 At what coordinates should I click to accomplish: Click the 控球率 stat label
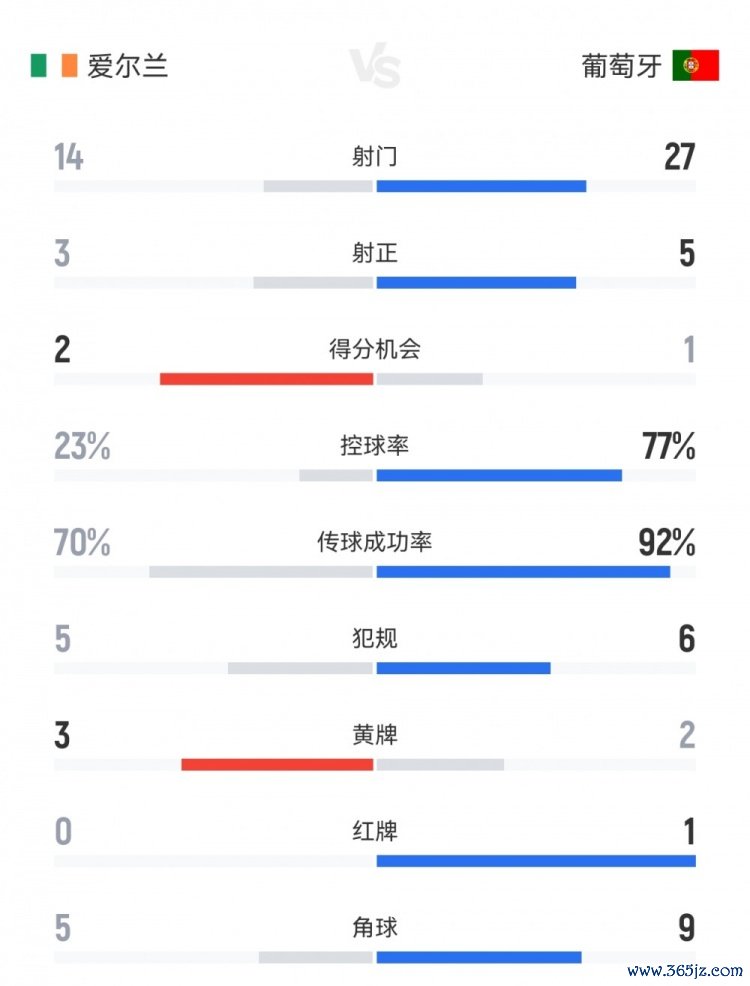(375, 445)
